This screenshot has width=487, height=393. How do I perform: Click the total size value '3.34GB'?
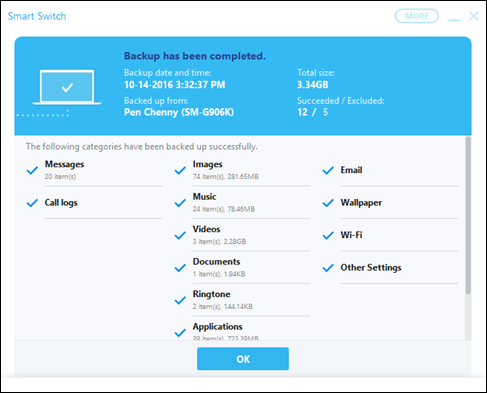coord(313,85)
